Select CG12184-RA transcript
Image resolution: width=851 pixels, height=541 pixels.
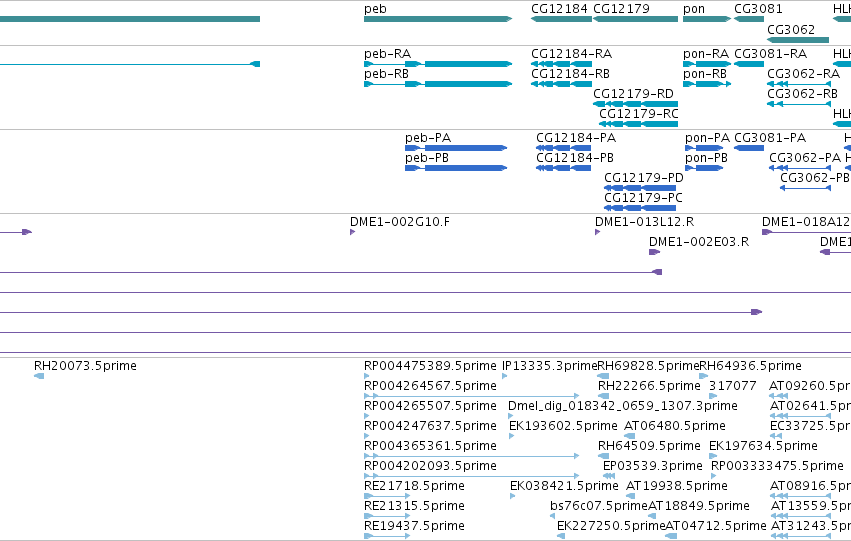pos(561,64)
